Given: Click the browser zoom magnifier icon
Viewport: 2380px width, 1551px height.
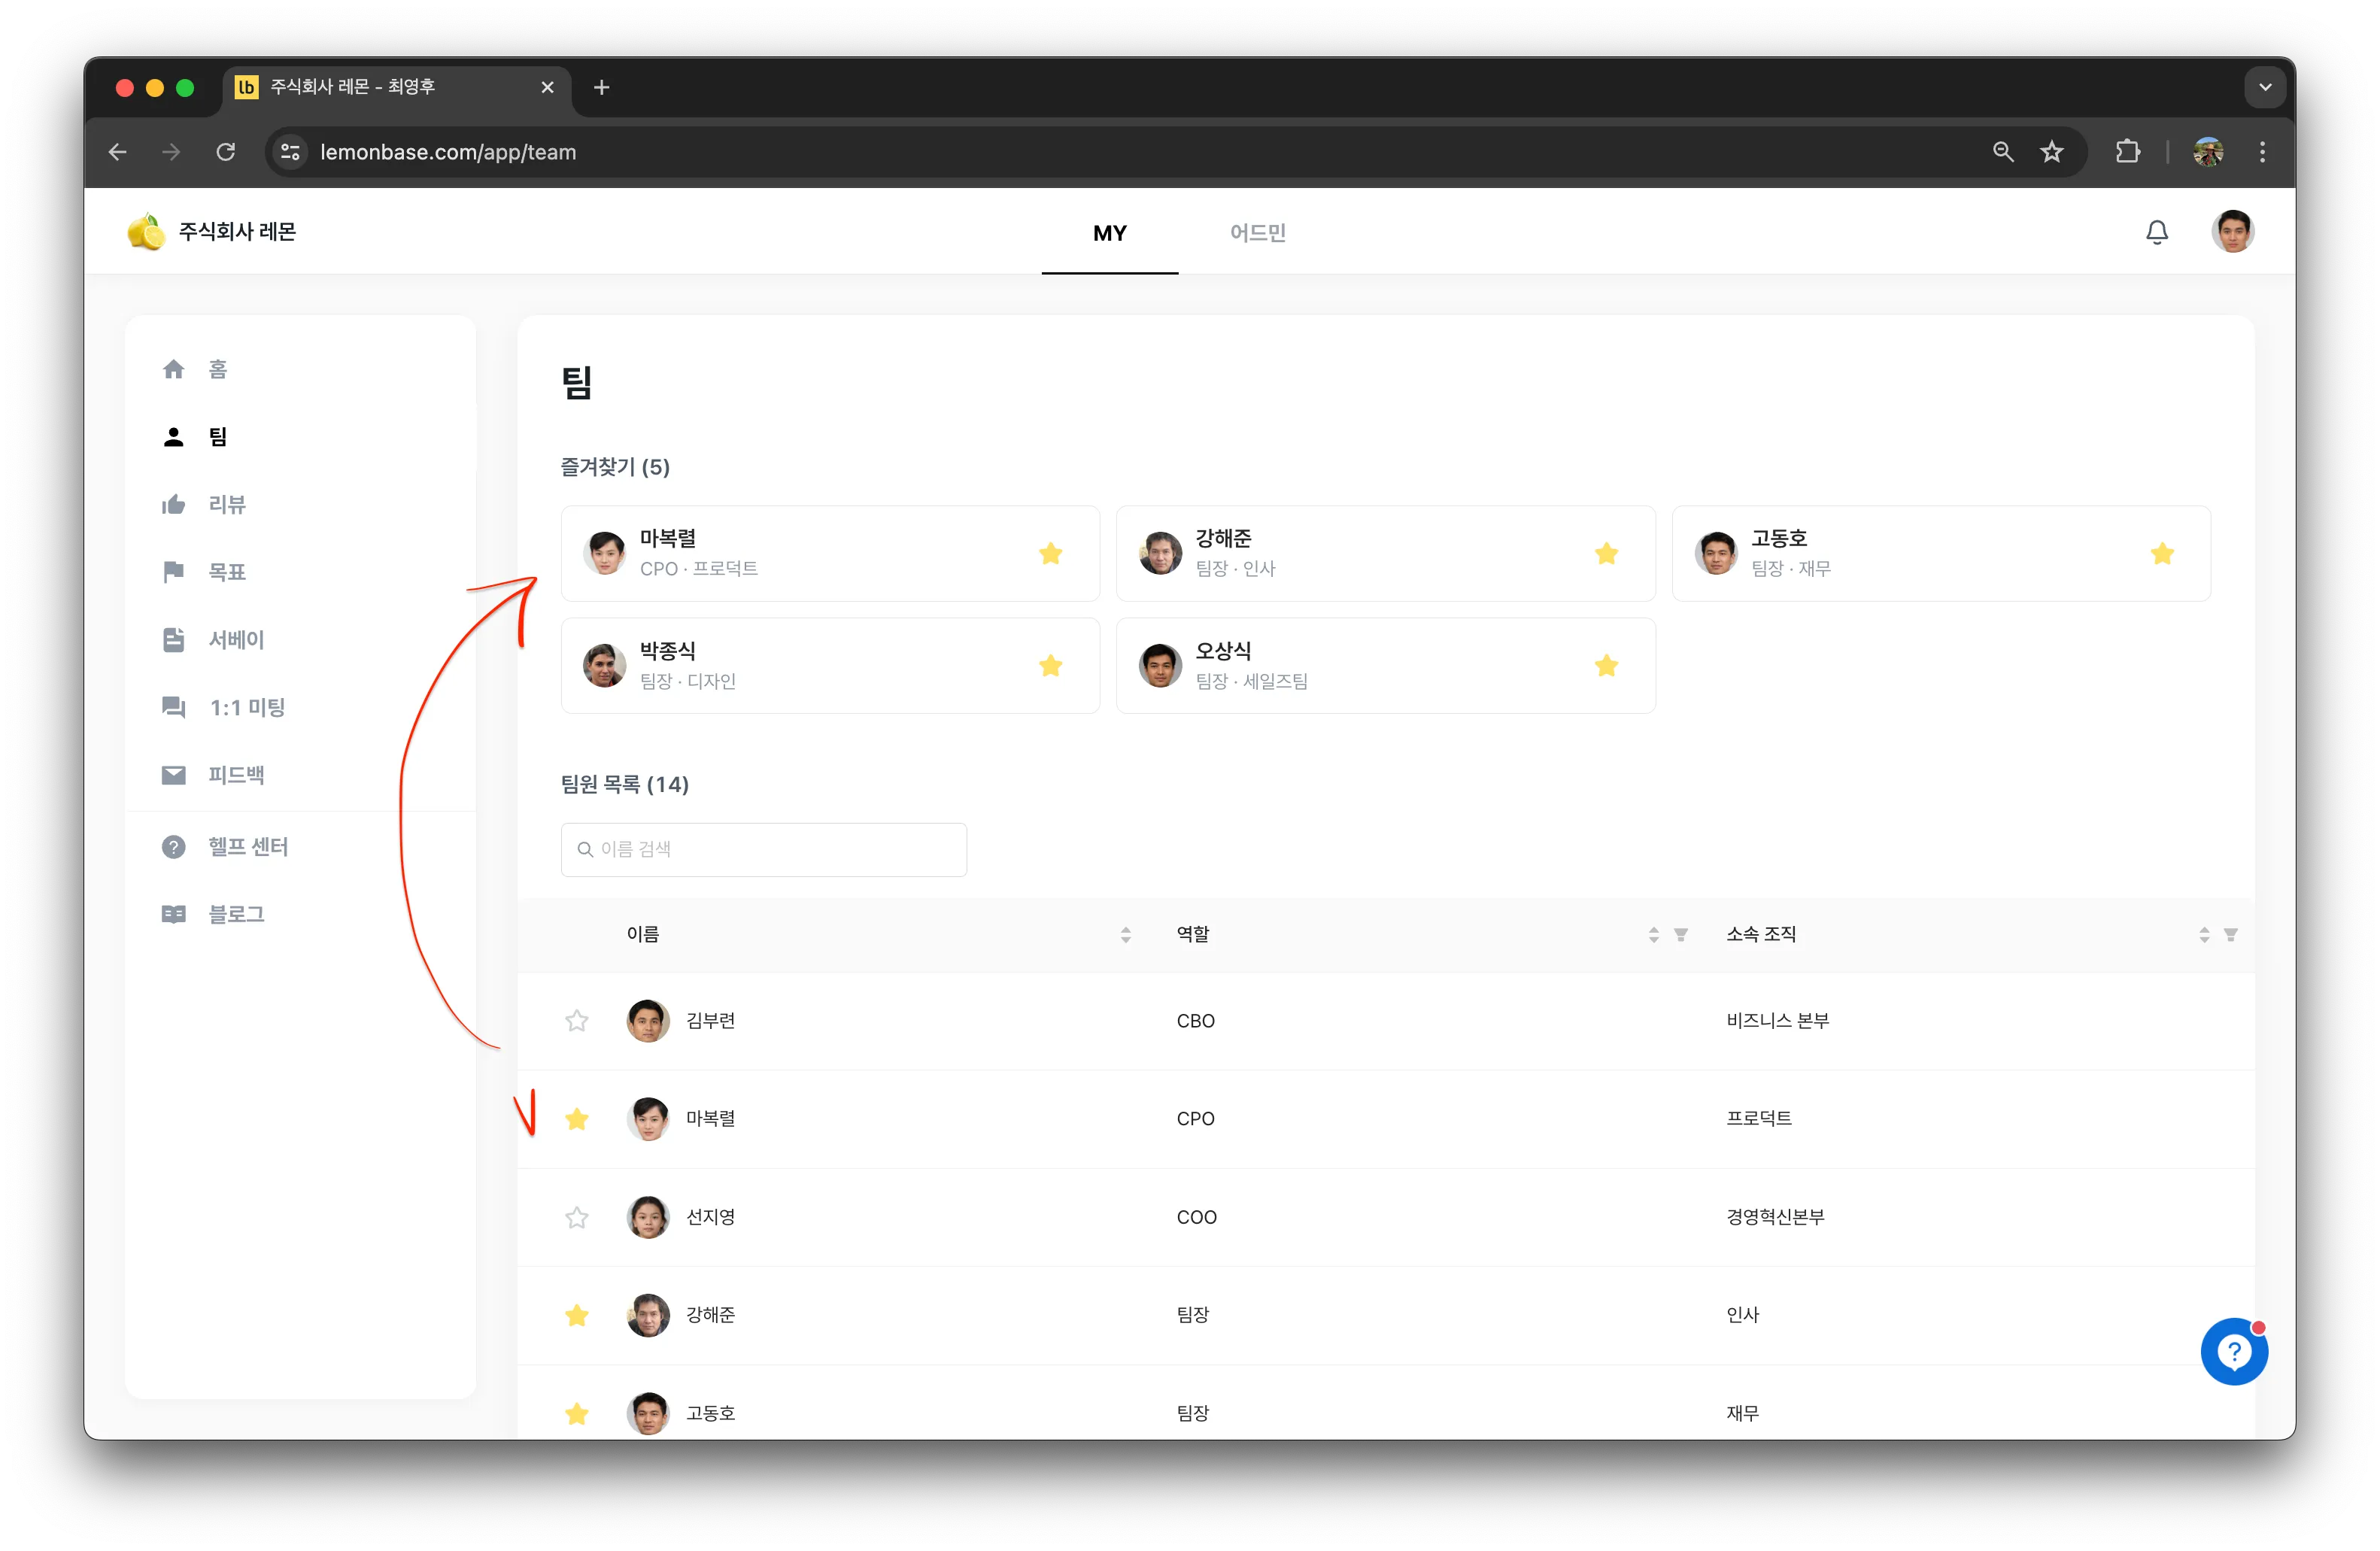Looking at the screenshot, I should (x=2002, y=152).
